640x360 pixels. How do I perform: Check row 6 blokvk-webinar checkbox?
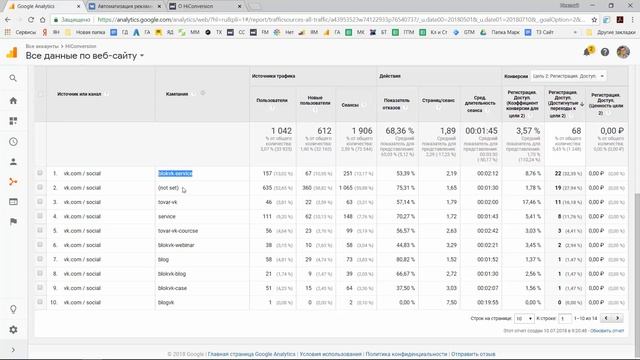pyautogui.click(x=40, y=244)
